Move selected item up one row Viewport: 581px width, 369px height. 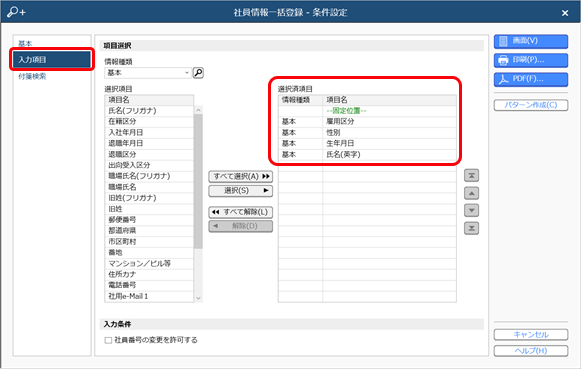pyautogui.click(x=471, y=193)
